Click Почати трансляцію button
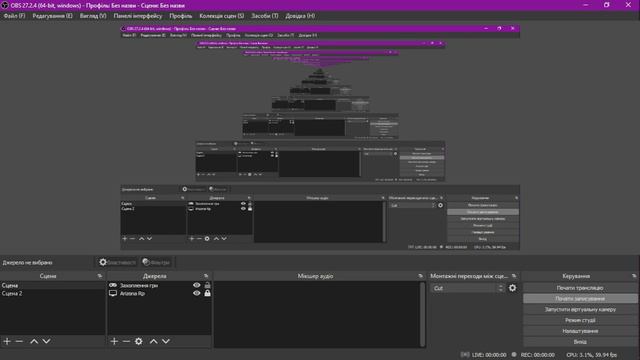 (580, 288)
